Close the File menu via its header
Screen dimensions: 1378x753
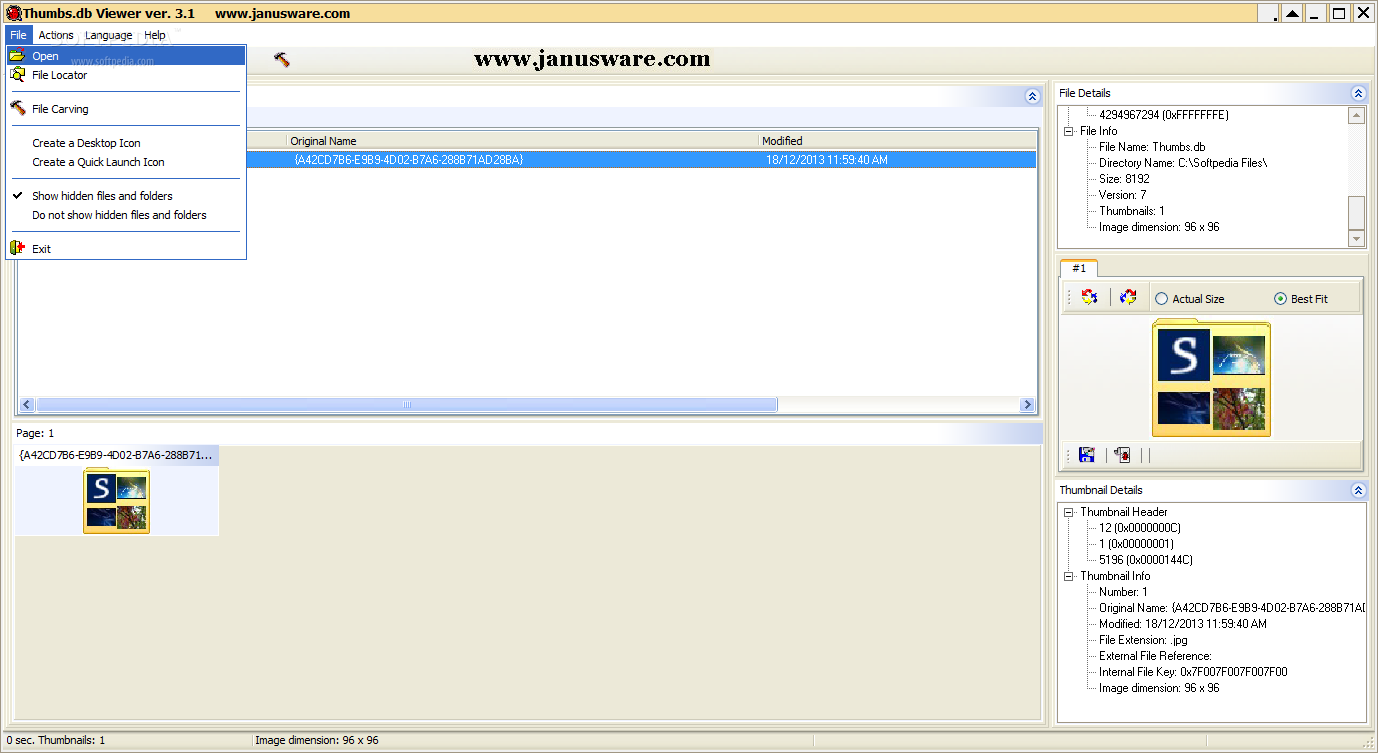[x=18, y=35]
